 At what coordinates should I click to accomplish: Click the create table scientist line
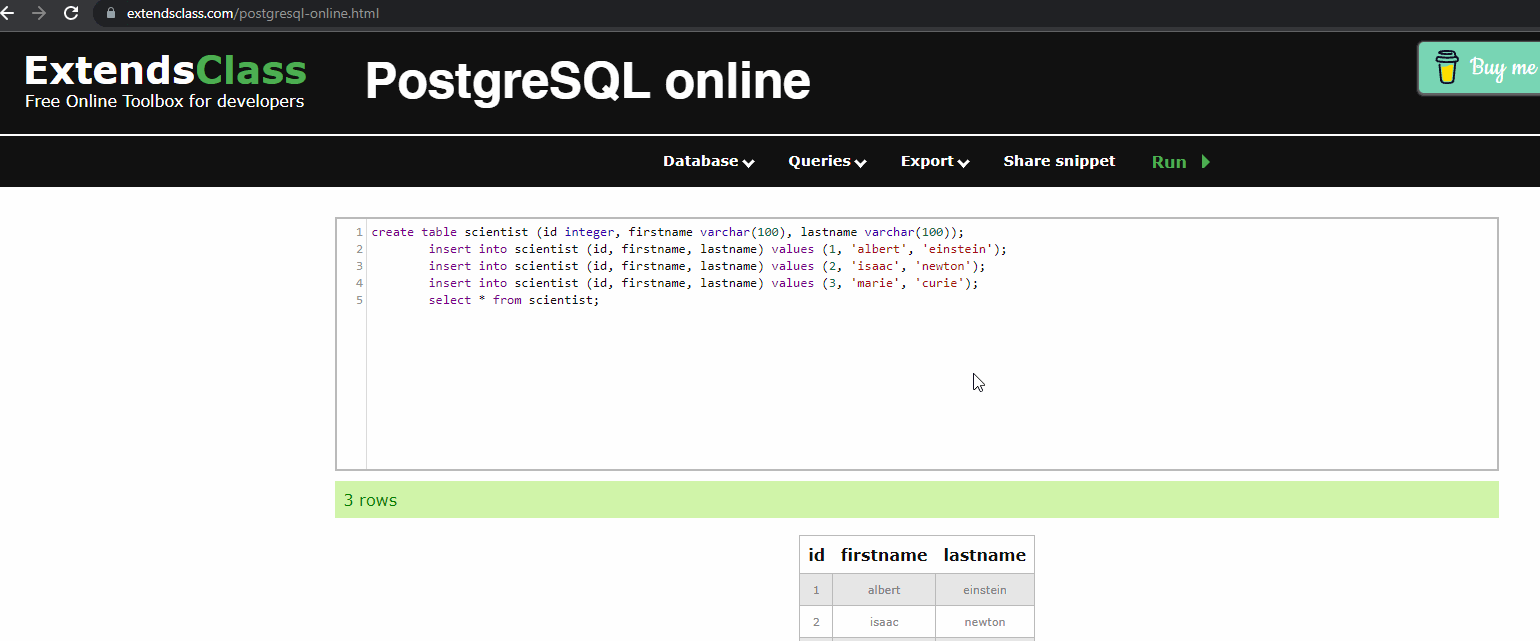click(668, 232)
